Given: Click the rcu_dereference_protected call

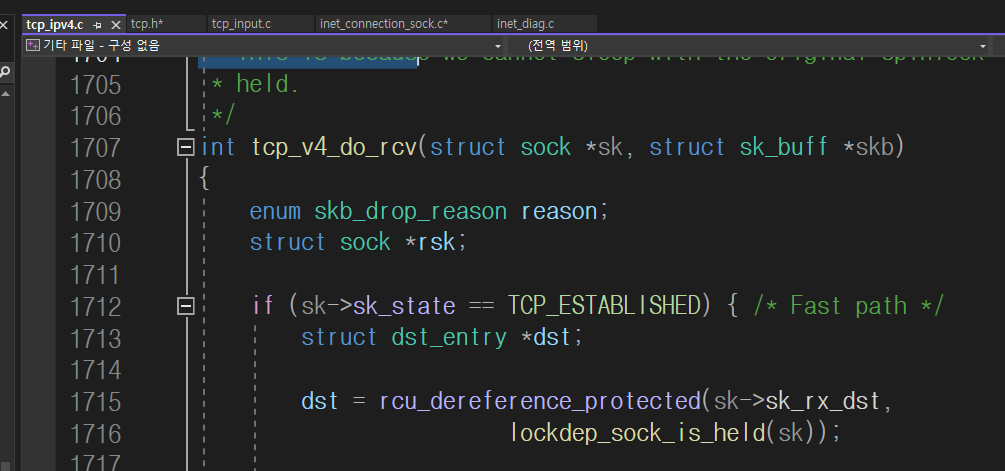Looking at the screenshot, I should click(x=539, y=401).
